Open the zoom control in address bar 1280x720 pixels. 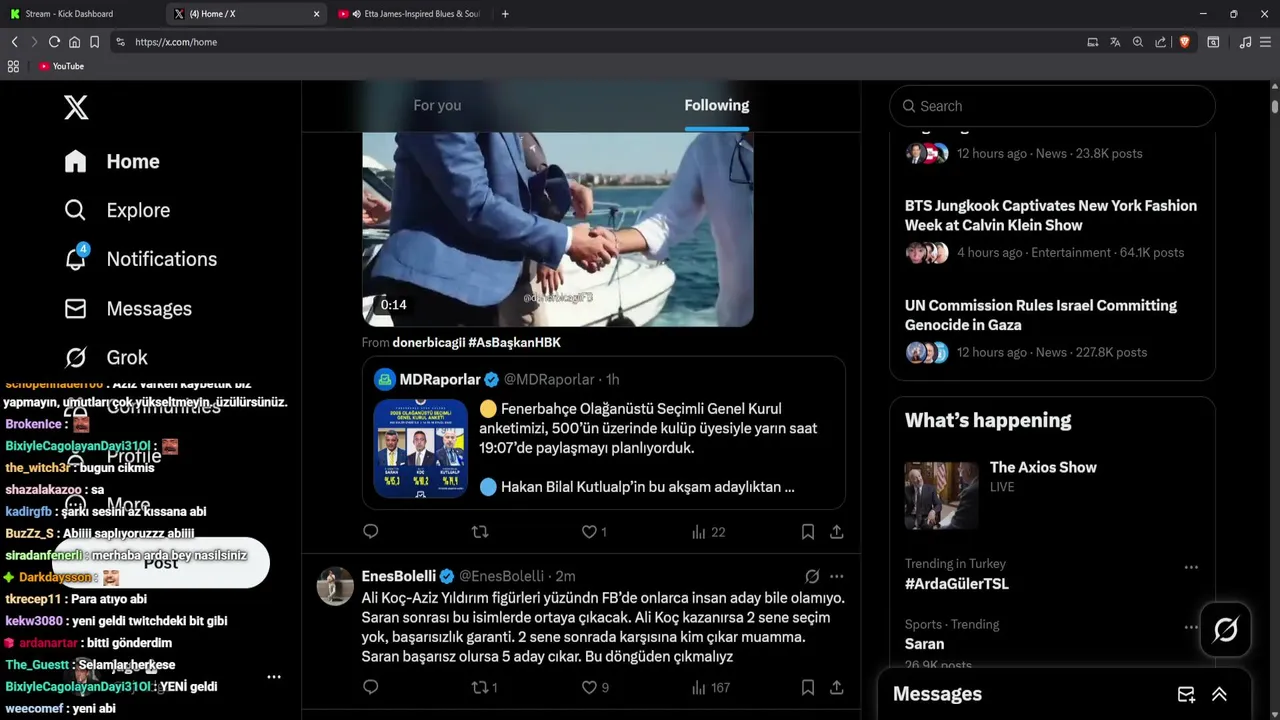tap(1138, 42)
